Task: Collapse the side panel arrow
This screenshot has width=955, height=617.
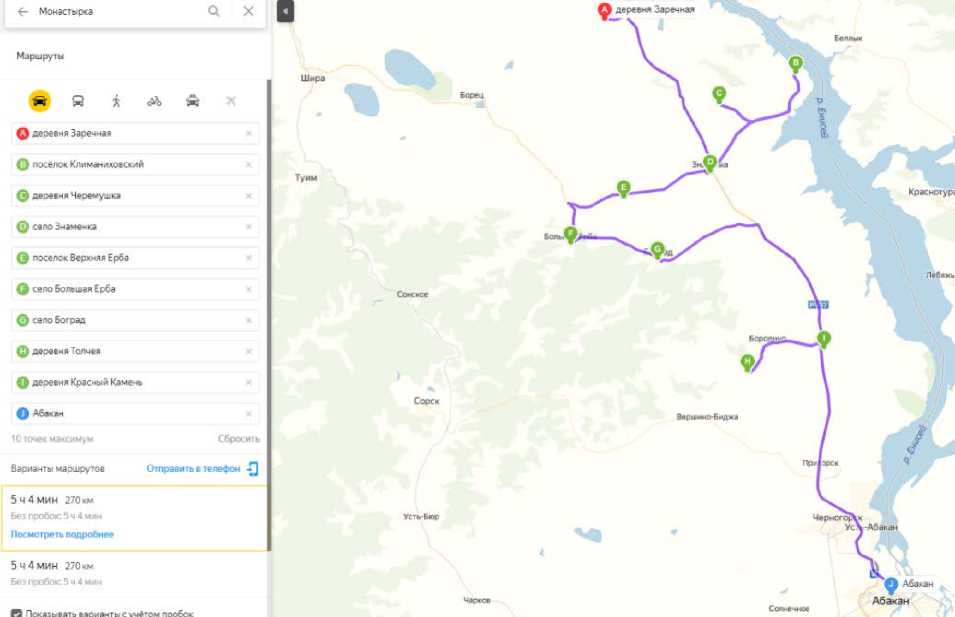Action: coord(285,11)
